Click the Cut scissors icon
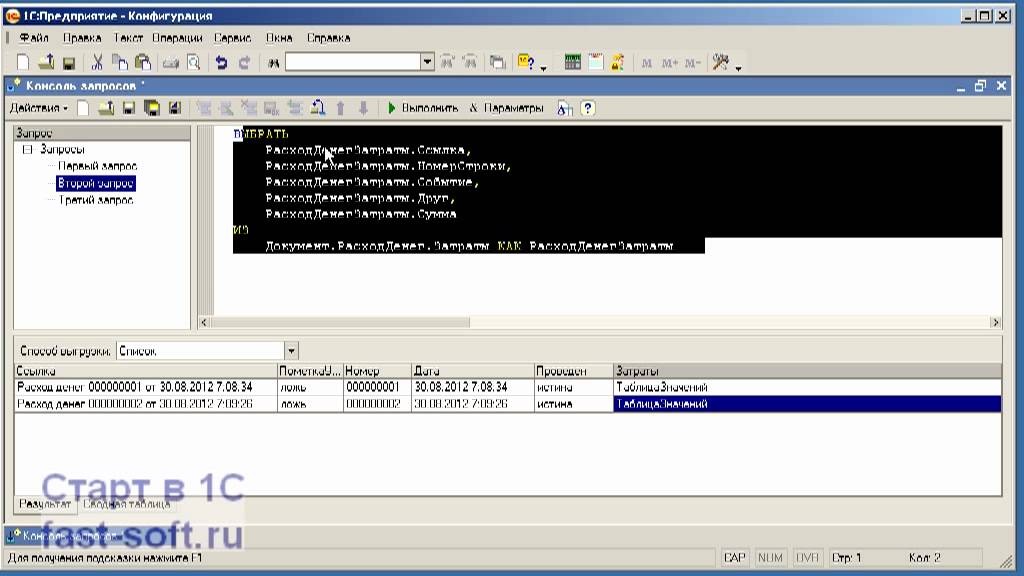Image resolution: width=1024 pixels, height=576 pixels. click(97, 63)
